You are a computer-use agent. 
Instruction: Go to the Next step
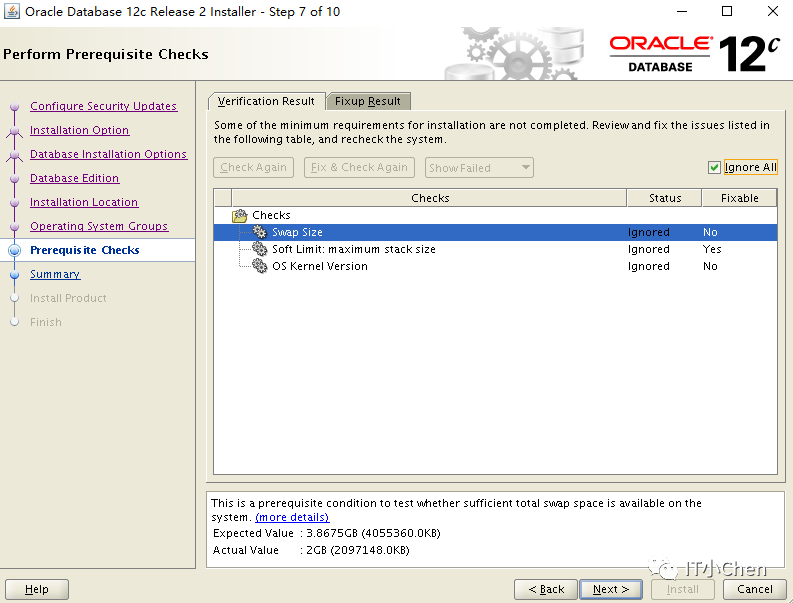click(610, 589)
